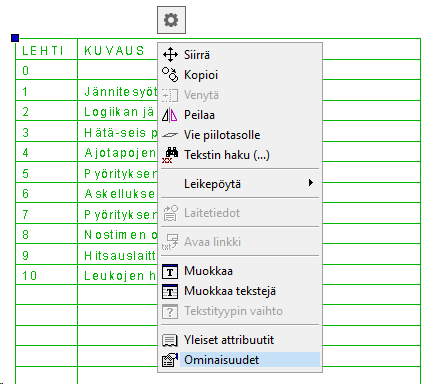The image size is (425, 384).
Task: Click the gear settings button above the table
Action: point(171,20)
